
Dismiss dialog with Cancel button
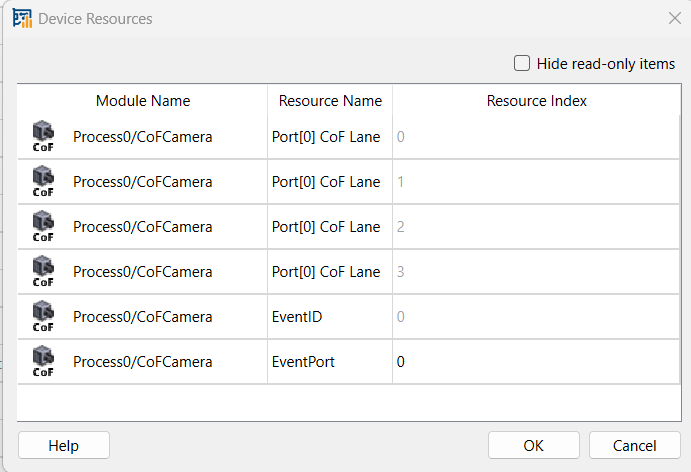click(x=635, y=446)
